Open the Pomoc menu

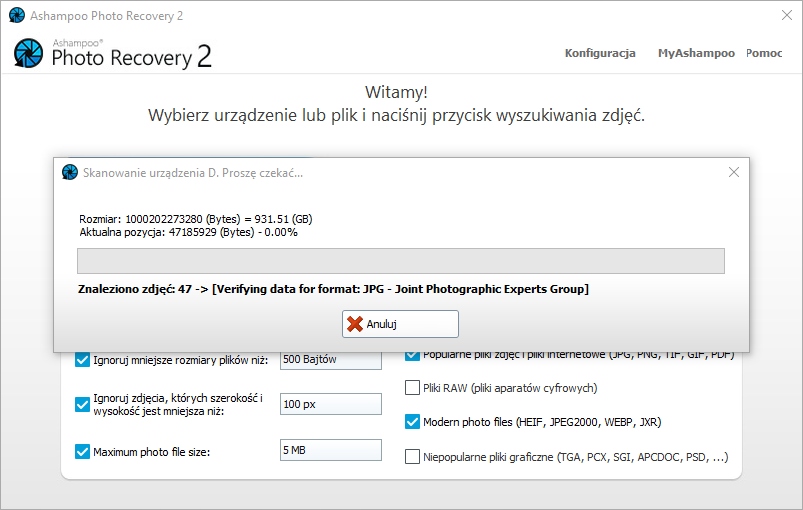coord(764,53)
